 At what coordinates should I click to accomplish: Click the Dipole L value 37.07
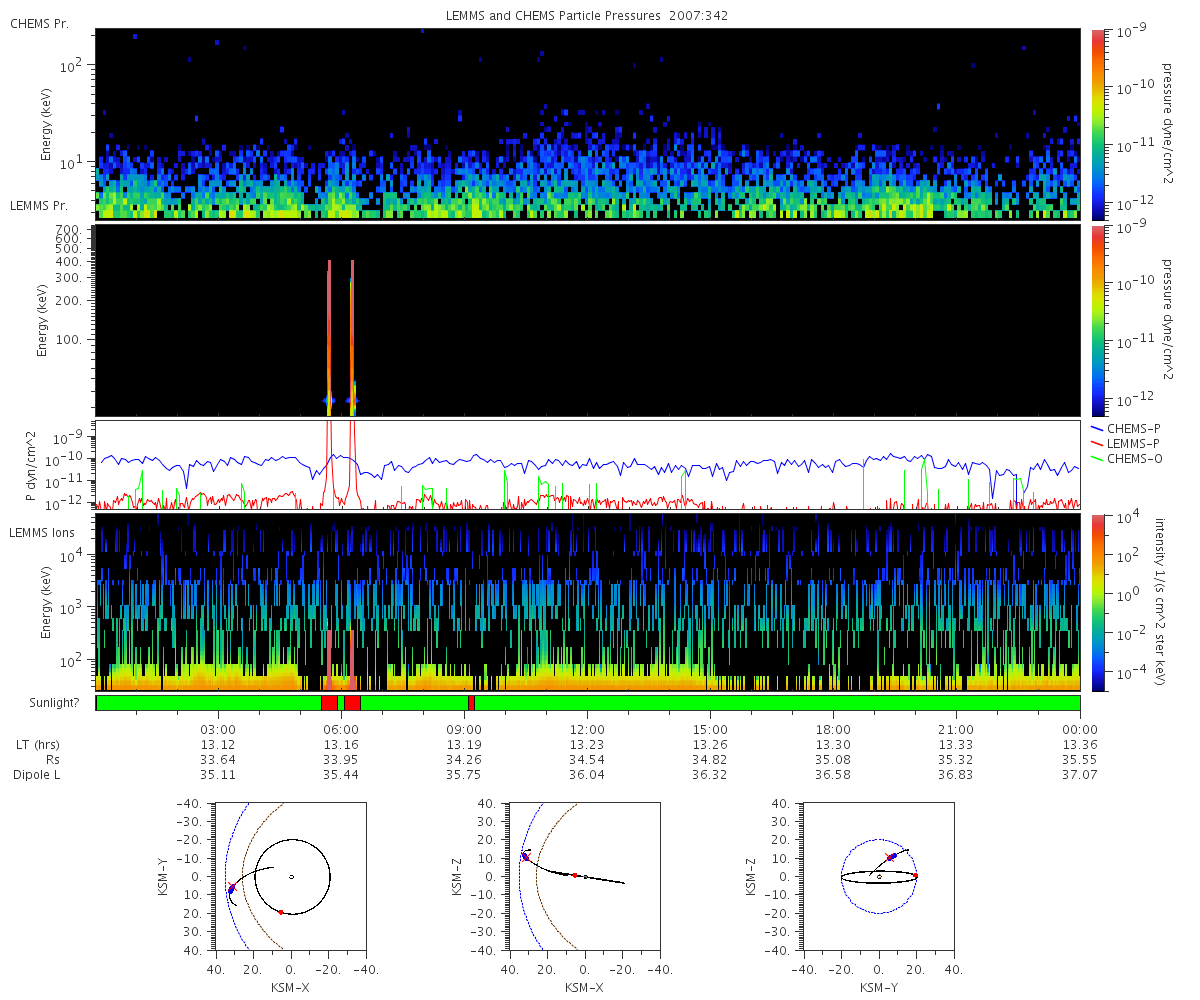(1080, 774)
